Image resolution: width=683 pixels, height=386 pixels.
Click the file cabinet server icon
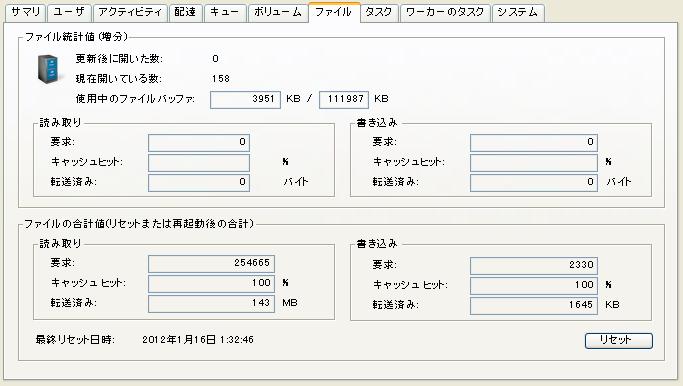tap(48, 69)
